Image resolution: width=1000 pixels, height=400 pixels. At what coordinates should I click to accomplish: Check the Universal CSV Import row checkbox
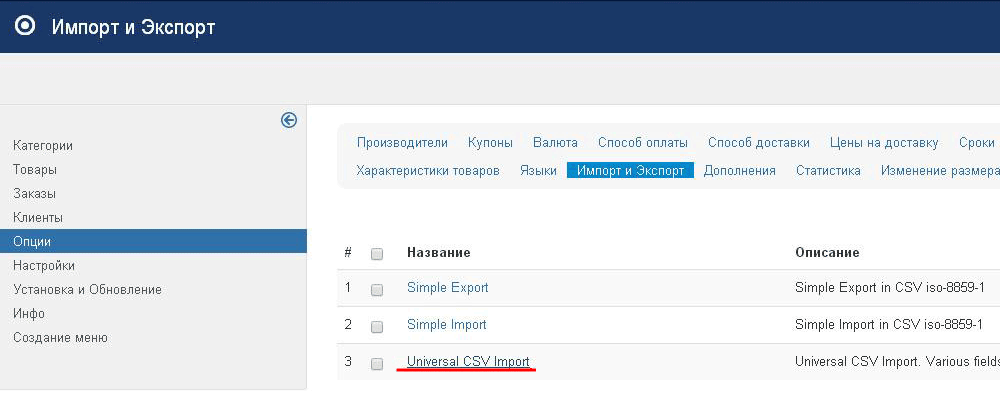pos(377,363)
